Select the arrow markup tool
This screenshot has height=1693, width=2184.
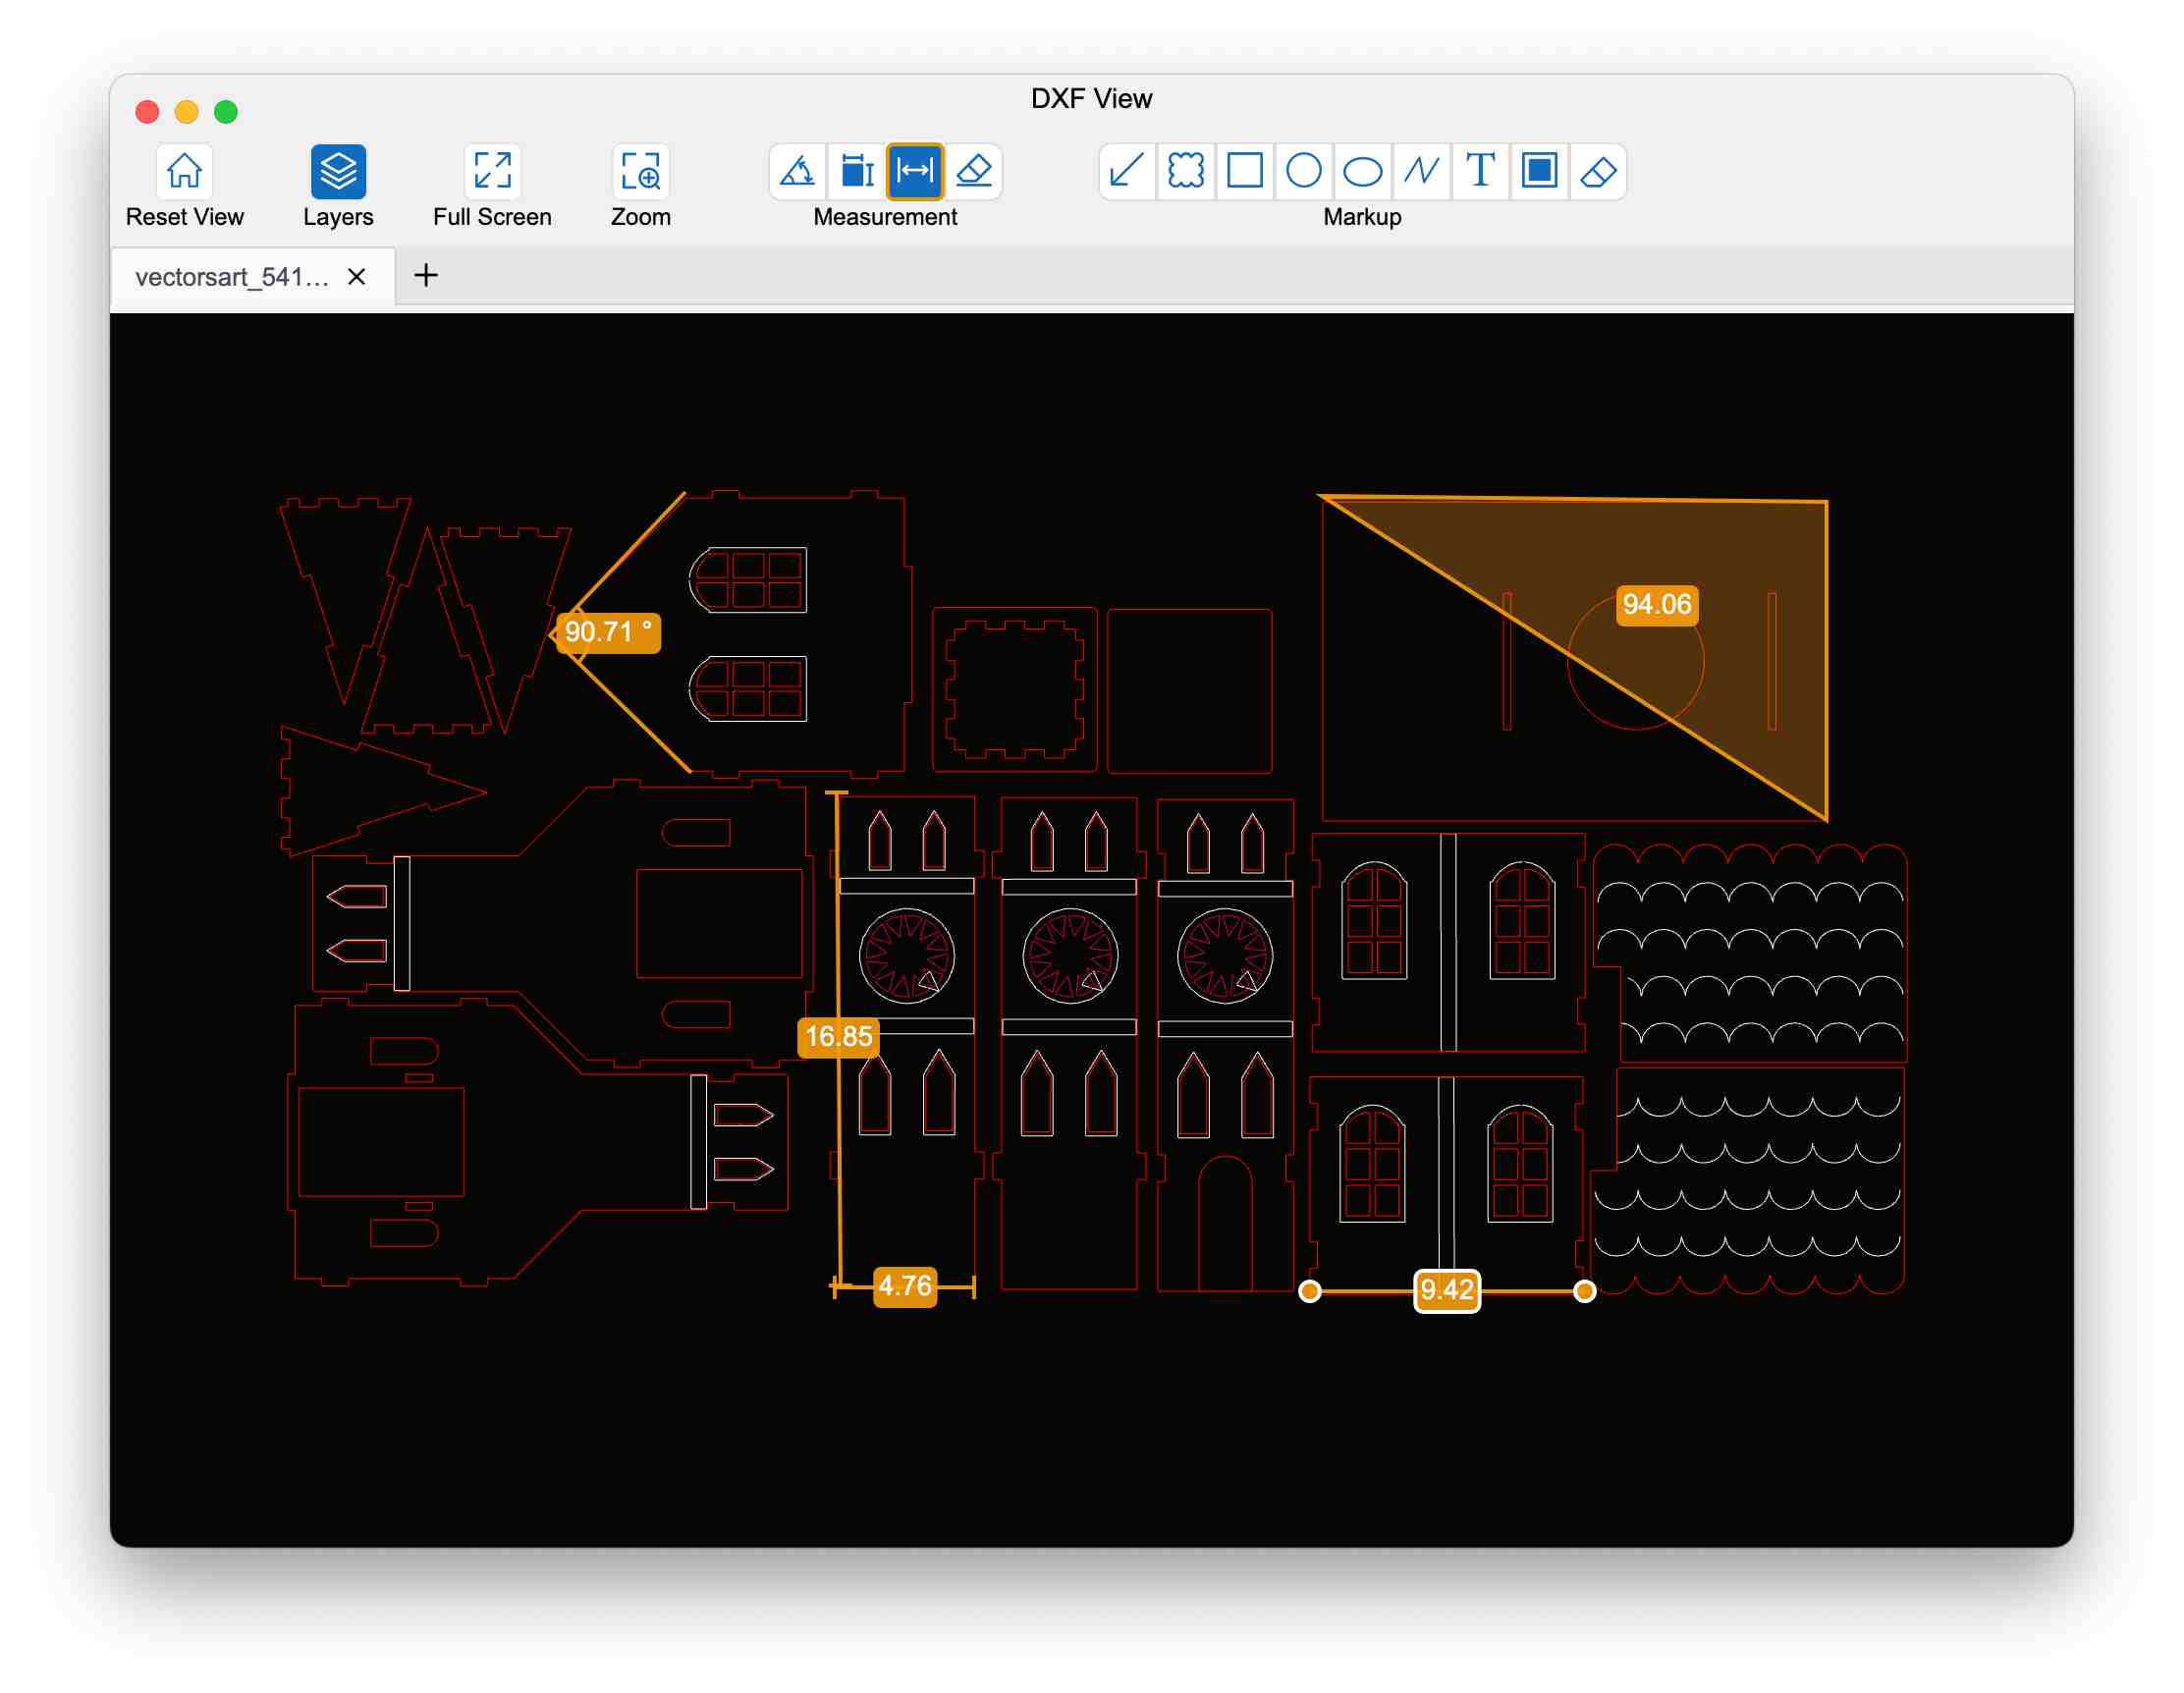click(1127, 171)
